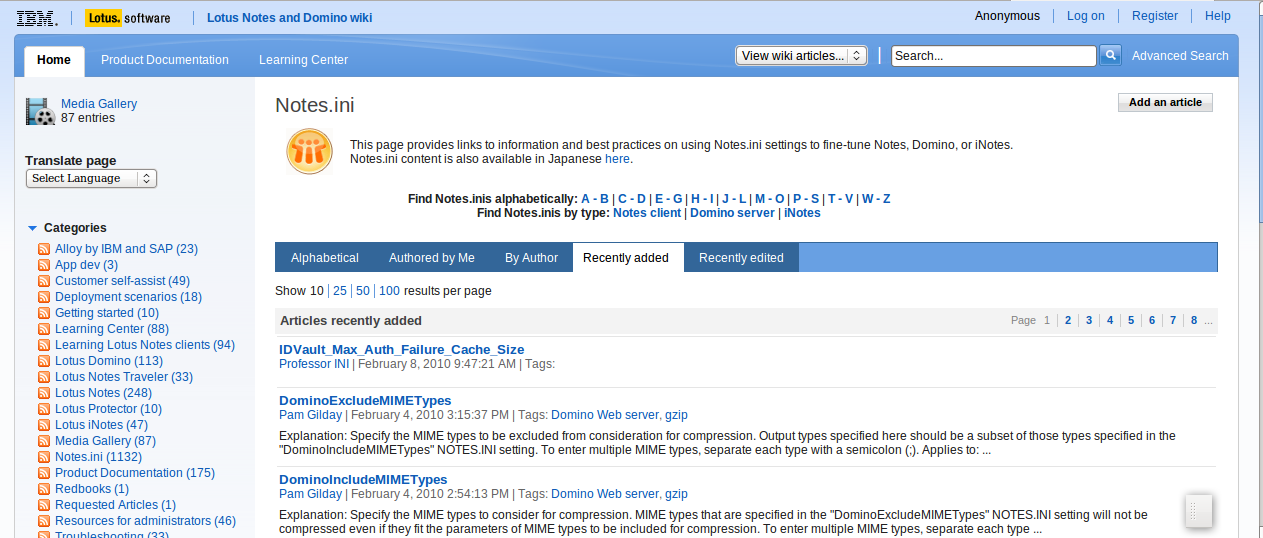
Task: Click the Lotus Notes and Domino wiki title
Action: tap(289, 17)
